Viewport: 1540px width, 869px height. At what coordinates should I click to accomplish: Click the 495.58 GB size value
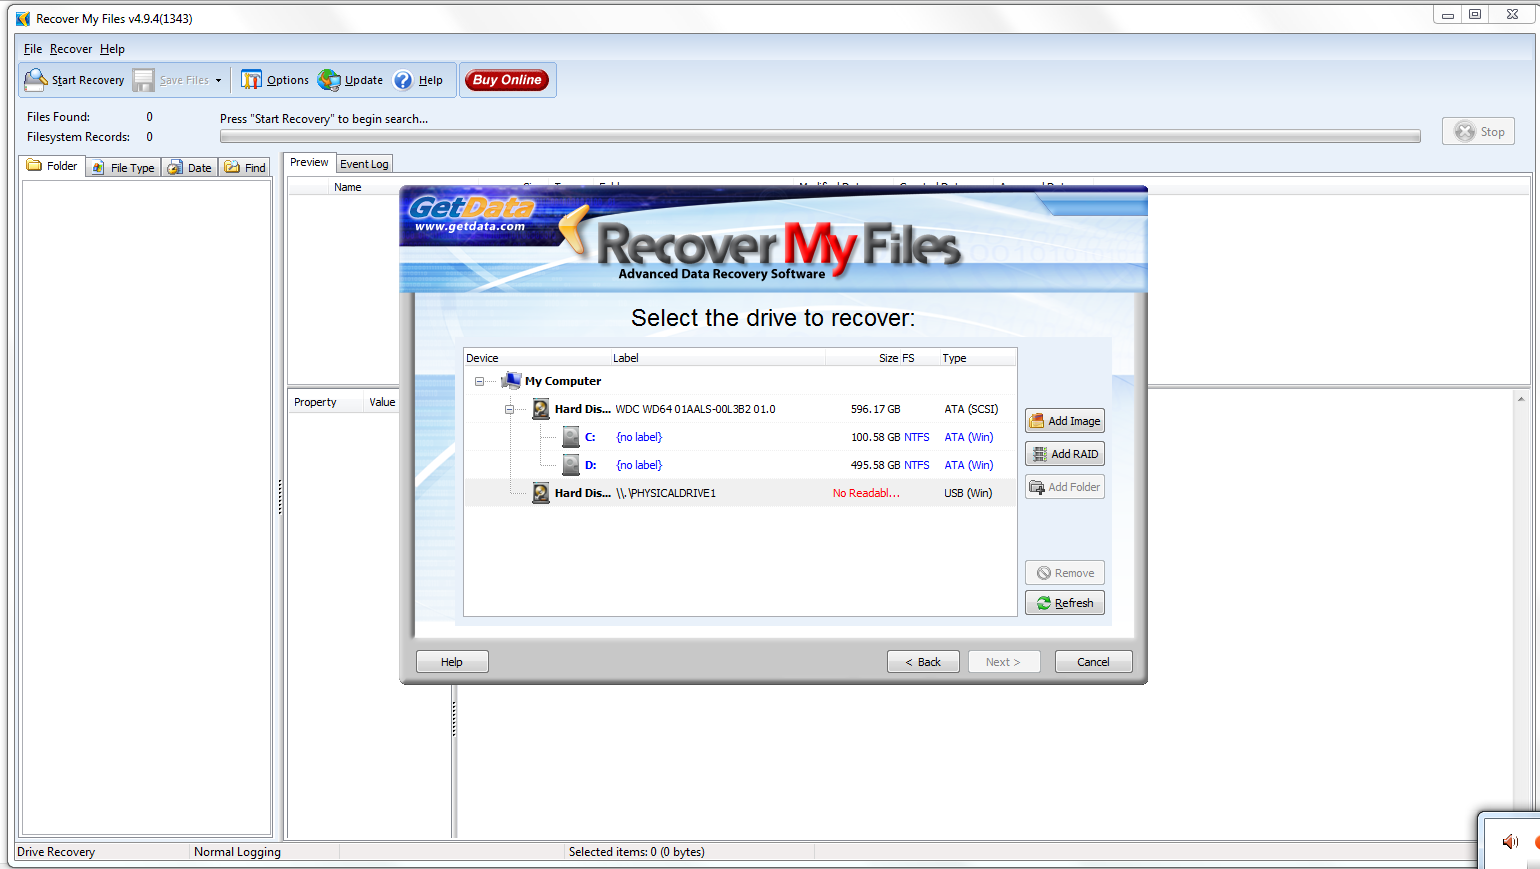click(x=875, y=465)
